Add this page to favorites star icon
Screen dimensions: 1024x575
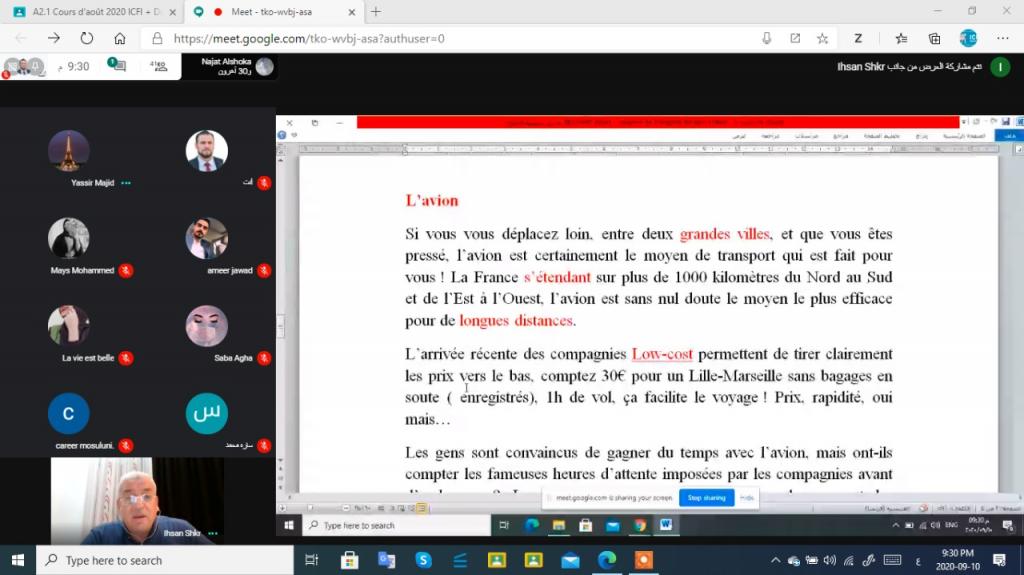(822, 38)
